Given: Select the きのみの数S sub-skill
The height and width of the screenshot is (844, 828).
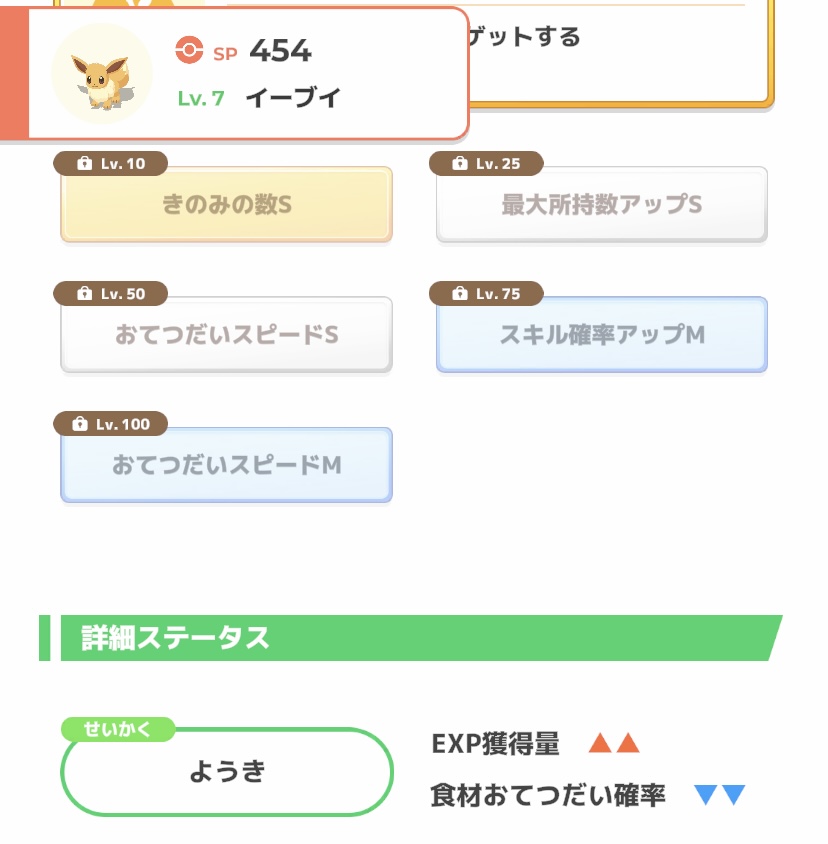Looking at the screenshot, I should (x=227, y=205).
